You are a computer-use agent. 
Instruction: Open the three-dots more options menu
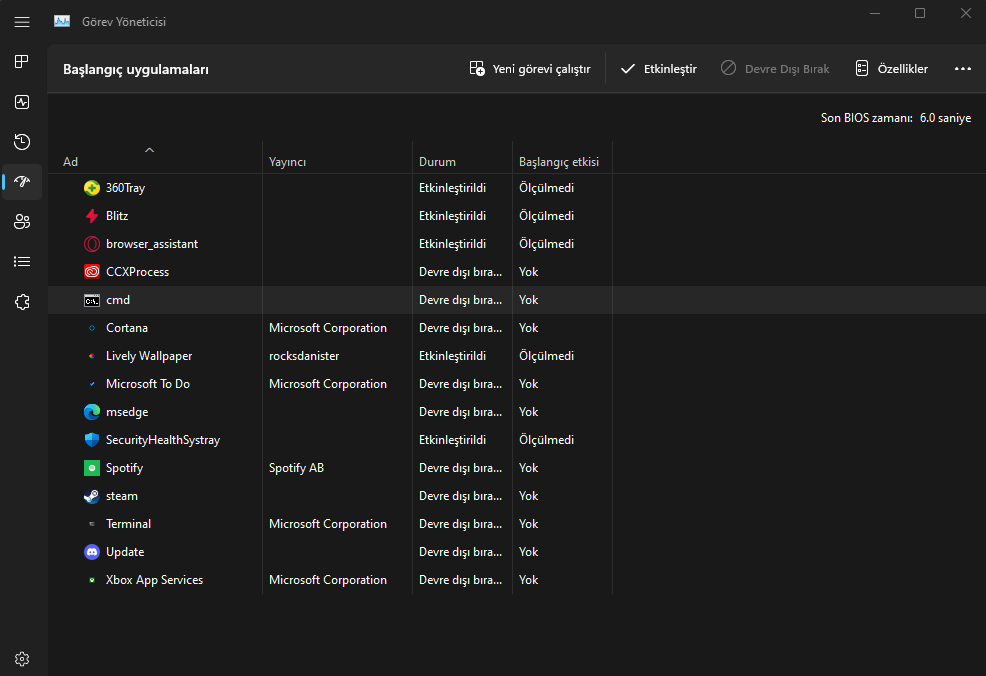click(x=963, y=69)
